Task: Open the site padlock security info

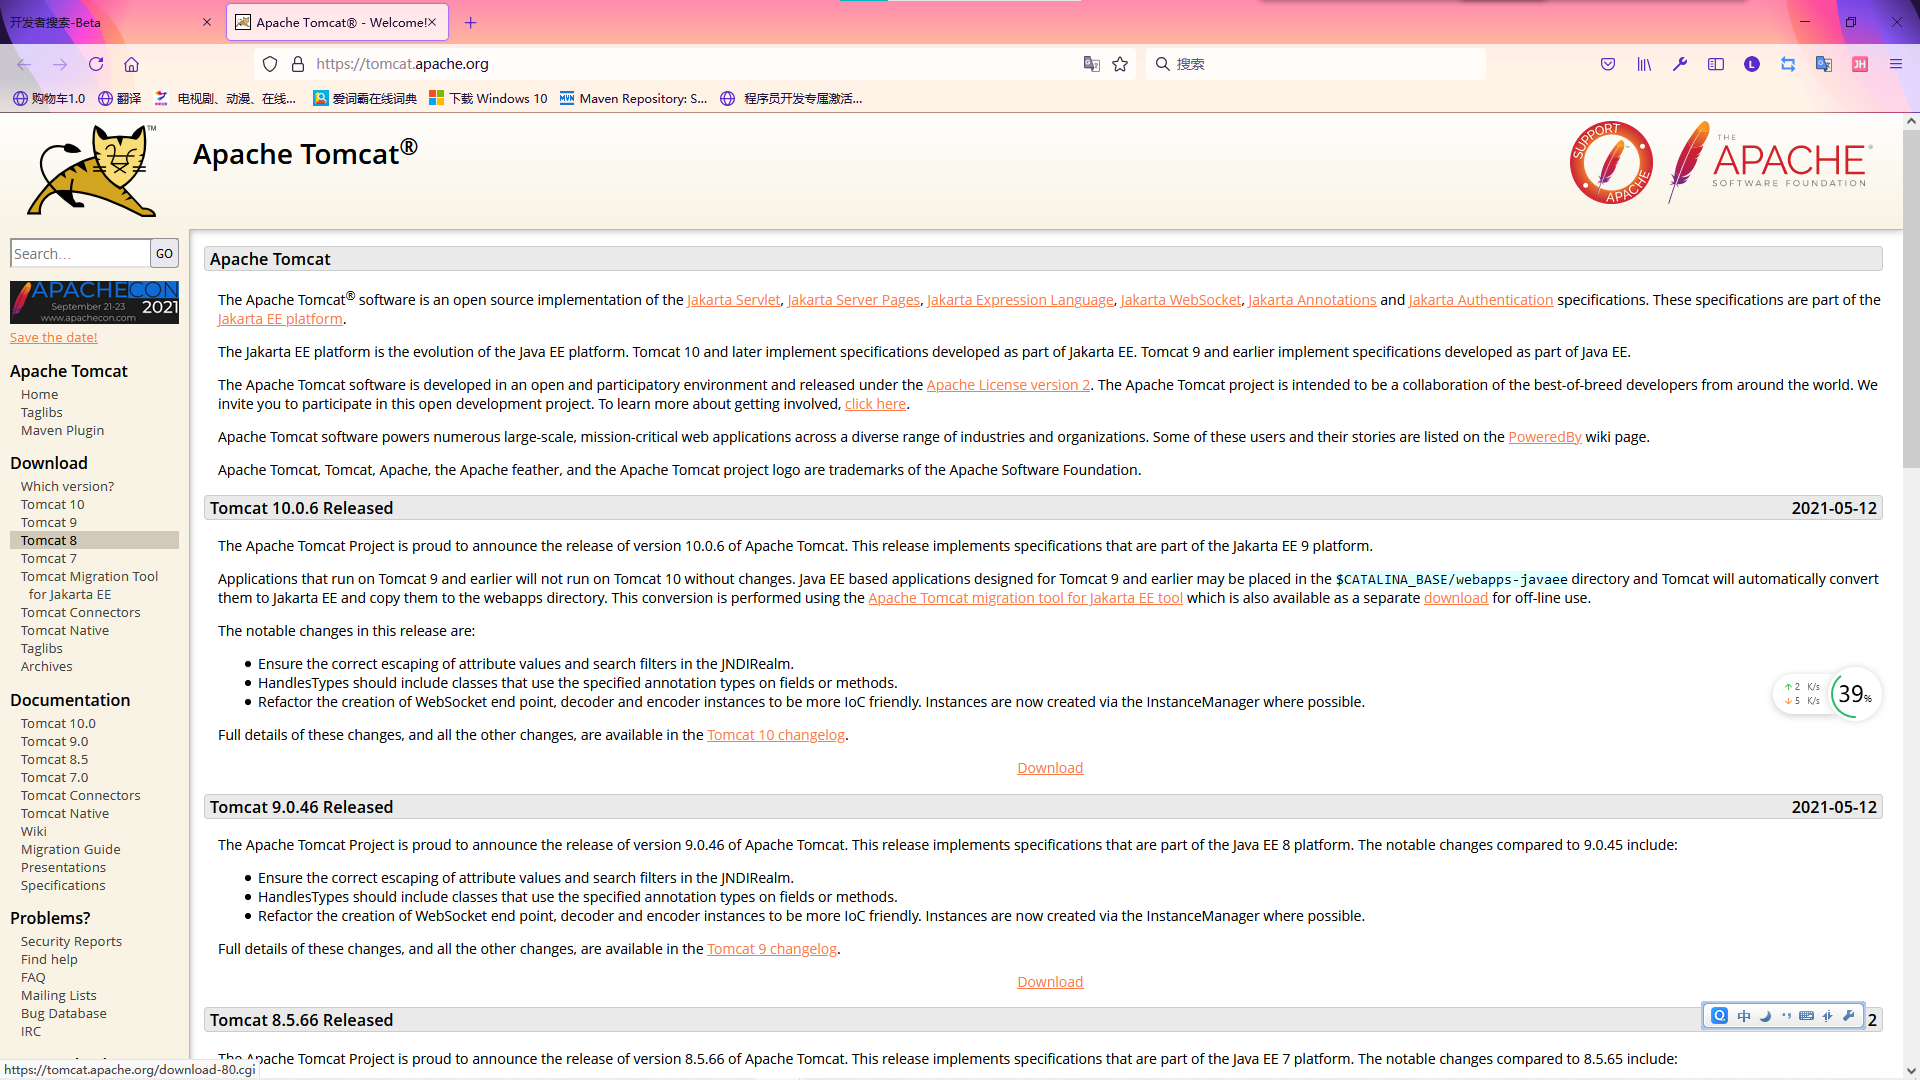Action: 297,64
